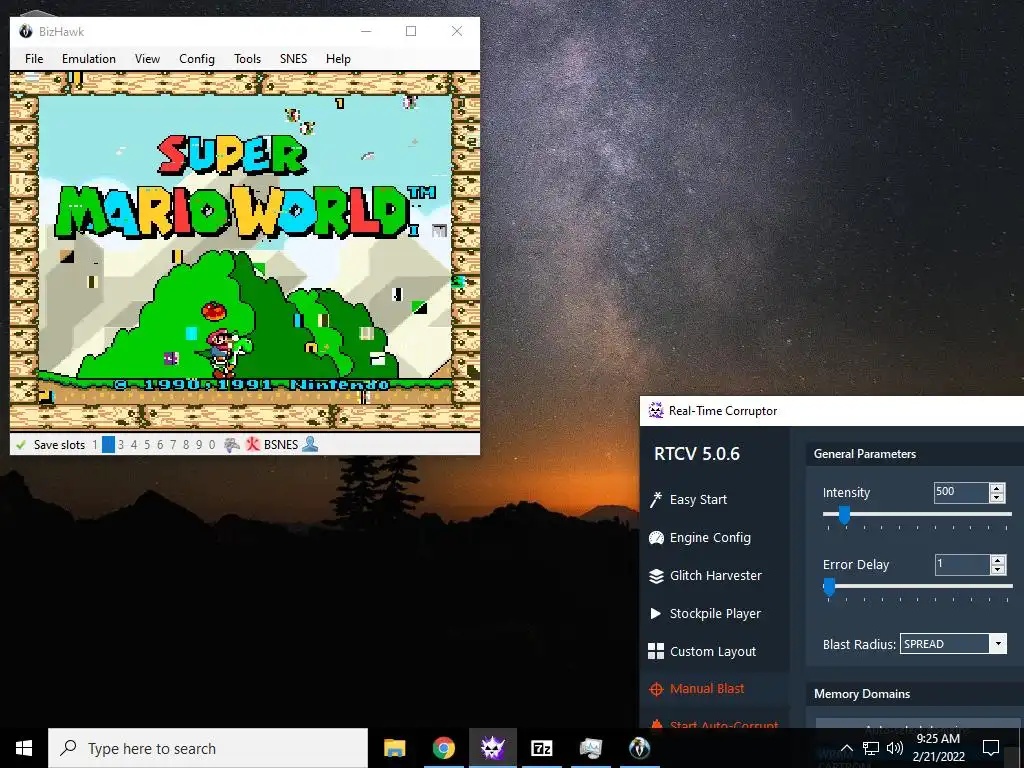Click the Manual Blast crosshair icon
1024x768 pixels.
point(656,689)
